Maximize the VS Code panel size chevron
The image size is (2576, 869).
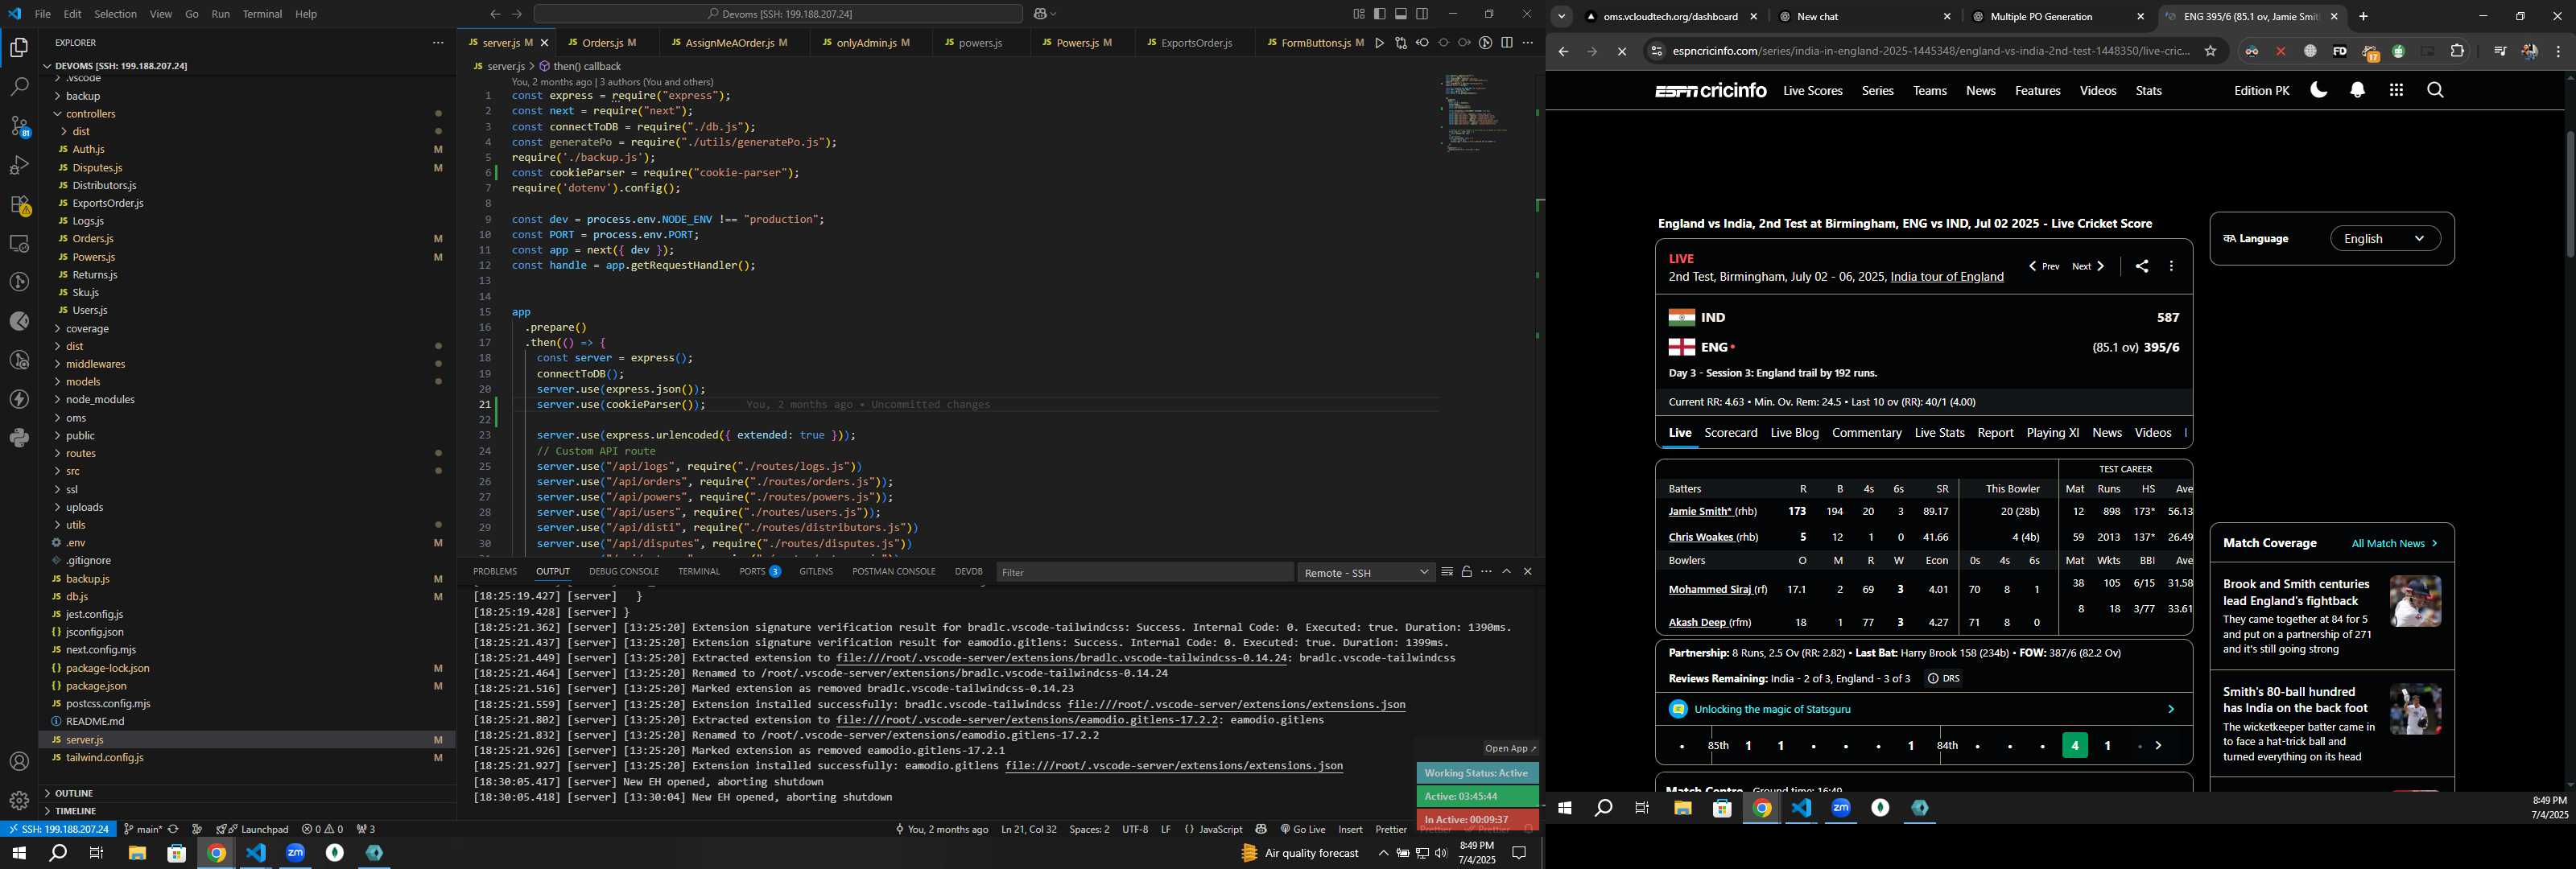tap(1507, 572)
